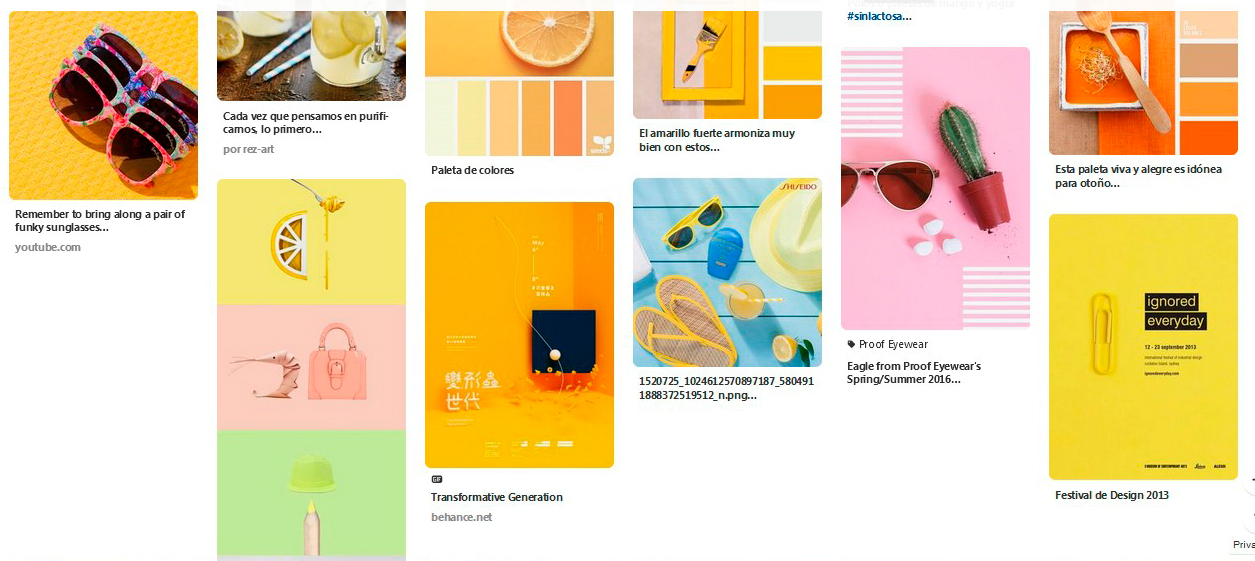Viewport: 1255px width, 561px height.
Task: Click the 'por rez-art' attribution
Action: point(248,149)
